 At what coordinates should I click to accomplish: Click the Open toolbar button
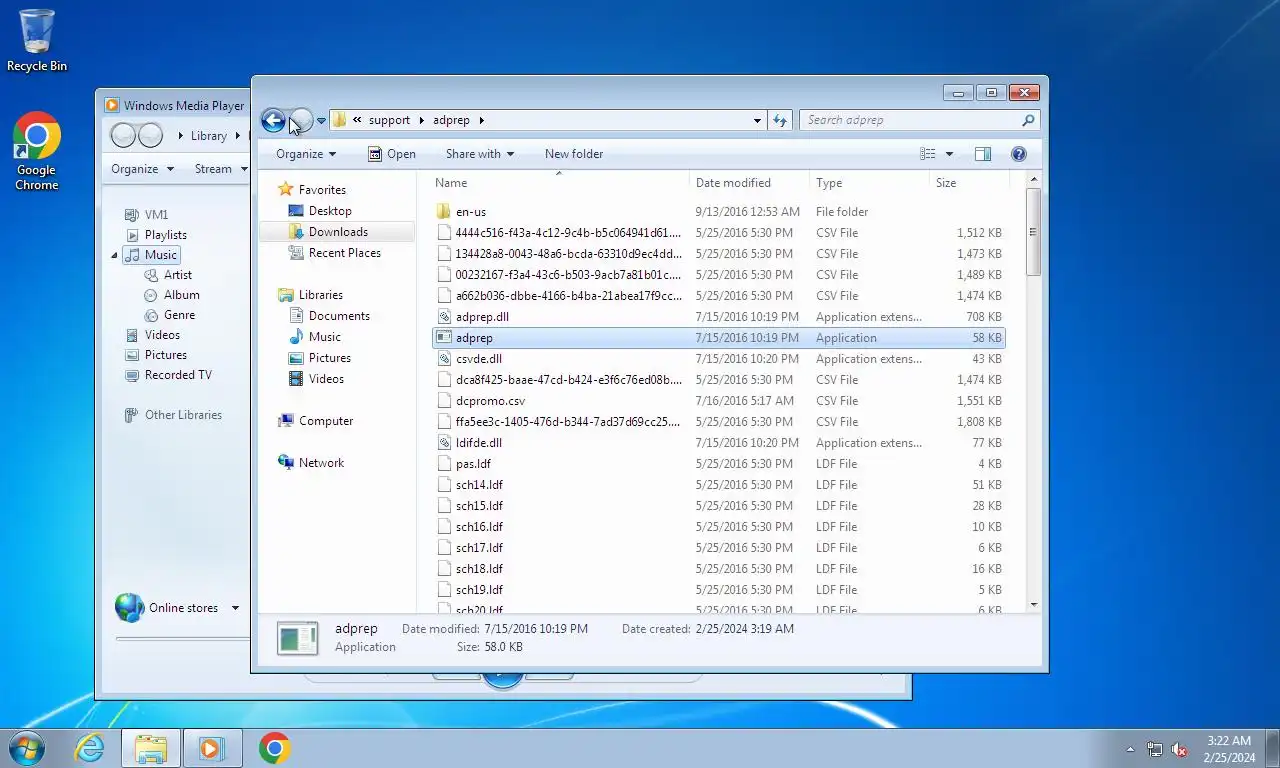point(391,154)
